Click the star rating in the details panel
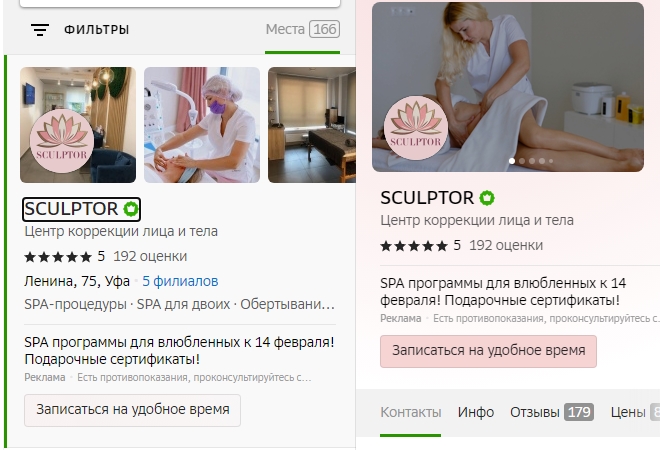Image resolution: width=660 pixels, height=450 pixels. [414, 246]
